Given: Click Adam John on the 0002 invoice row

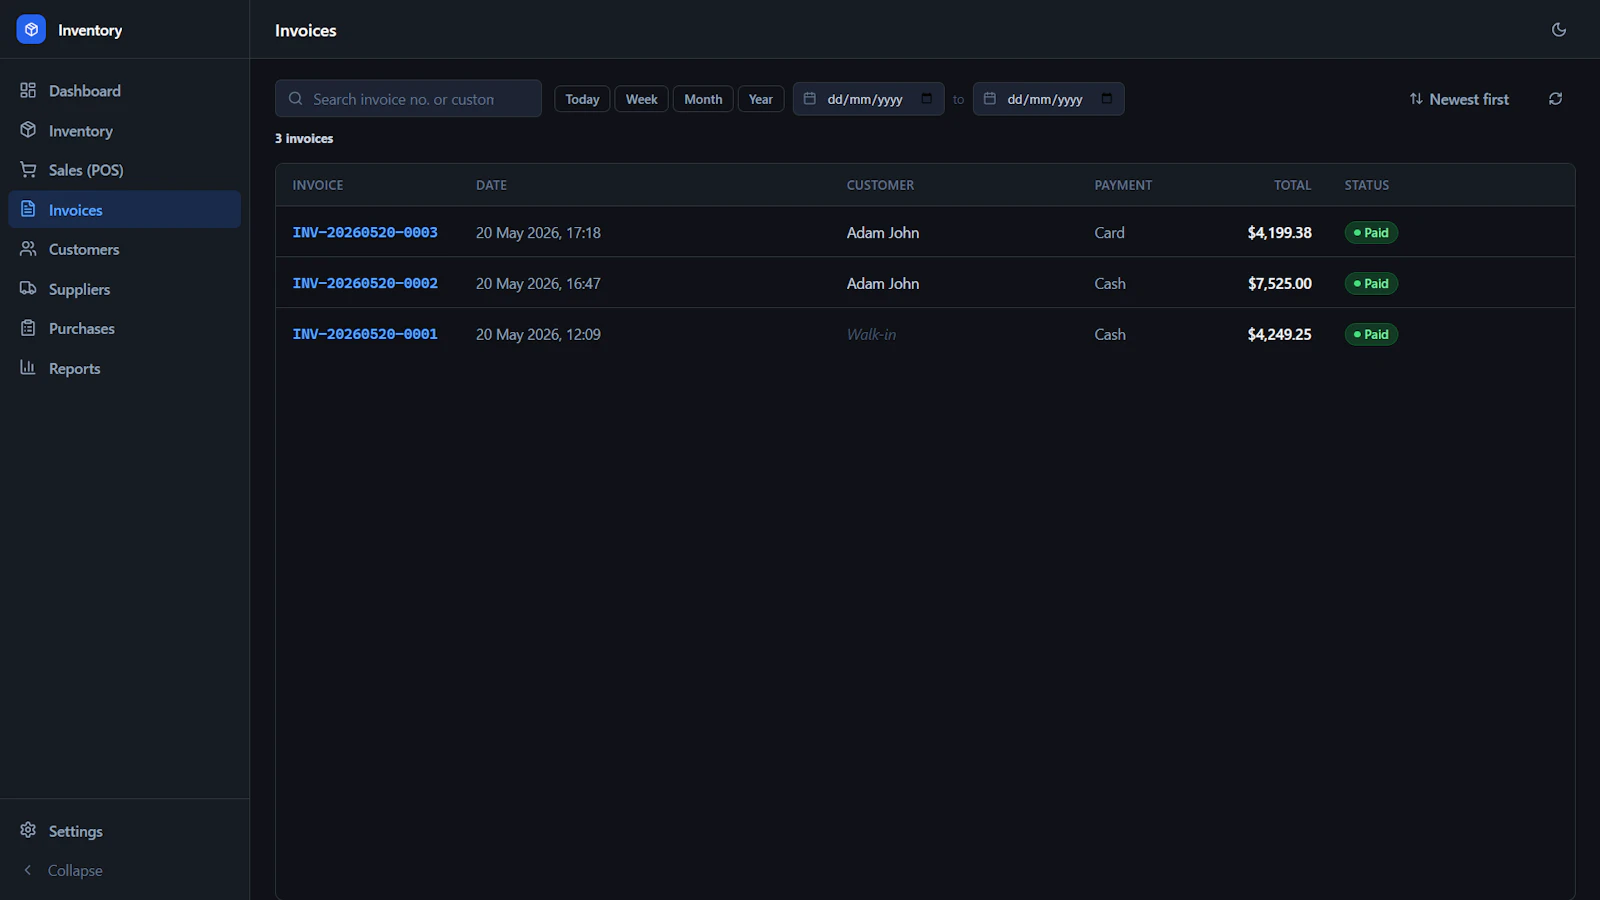Looking at the screenshot, I should 883,283.
